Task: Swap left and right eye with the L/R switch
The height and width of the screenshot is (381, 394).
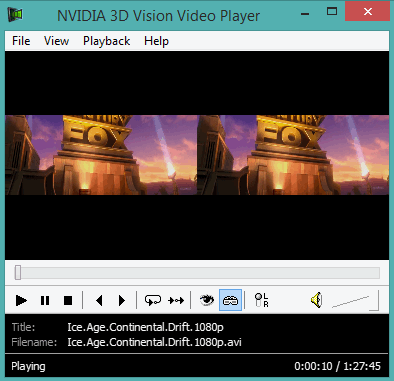Action: pos(261,300)
